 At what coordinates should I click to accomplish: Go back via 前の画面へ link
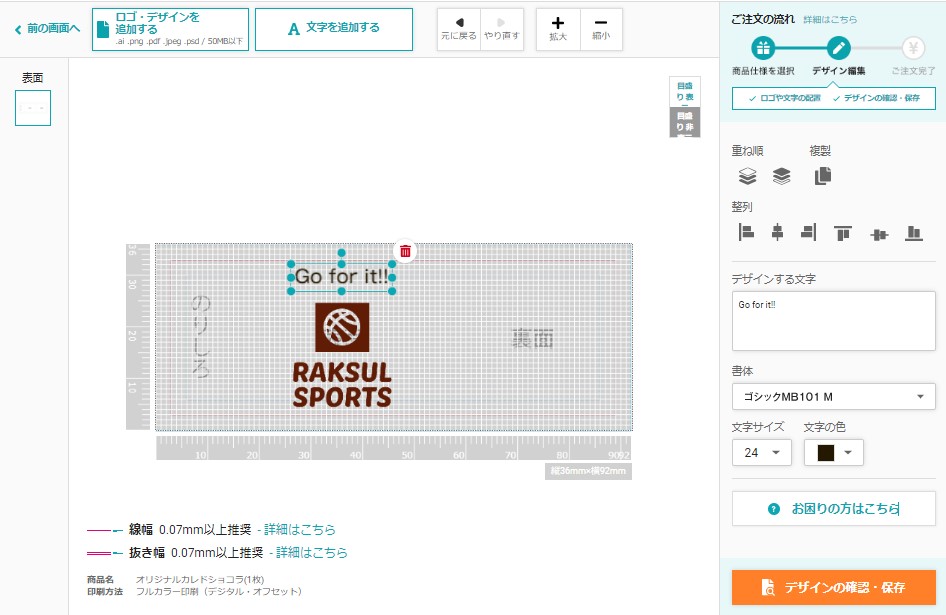pyautogui.click(x=47, y=28)
